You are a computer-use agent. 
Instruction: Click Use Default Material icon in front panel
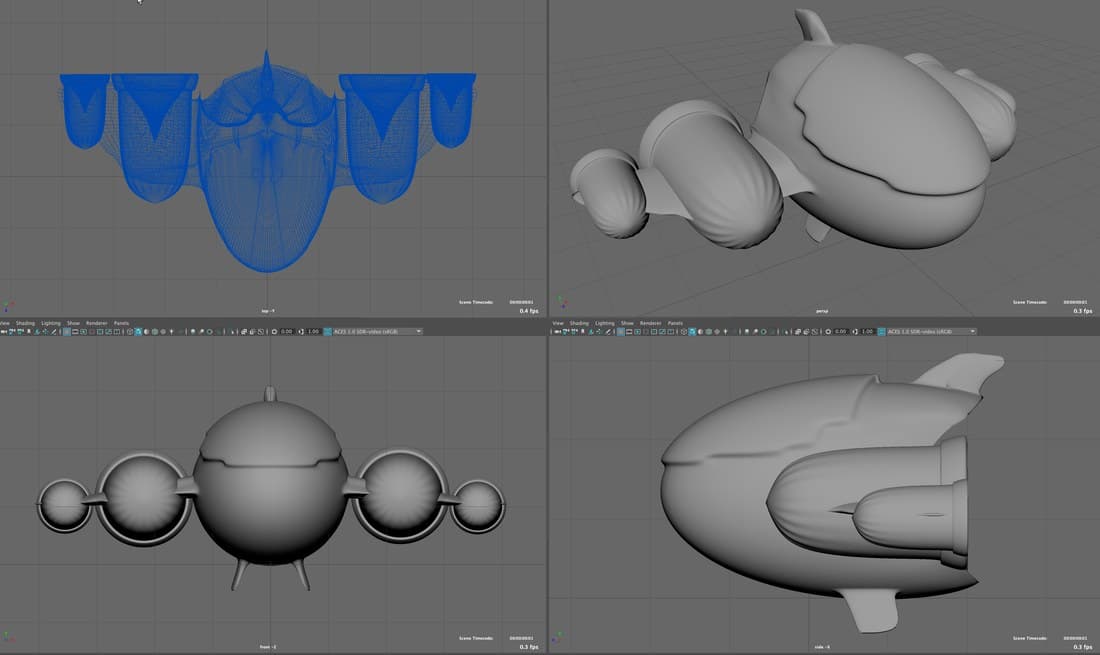(147, 332)
